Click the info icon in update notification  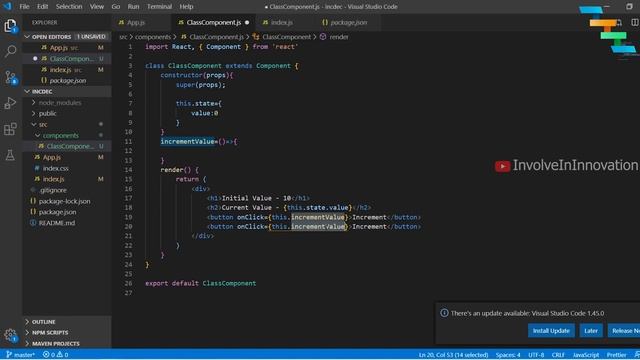pyautogui.click(x=444, y=313)
